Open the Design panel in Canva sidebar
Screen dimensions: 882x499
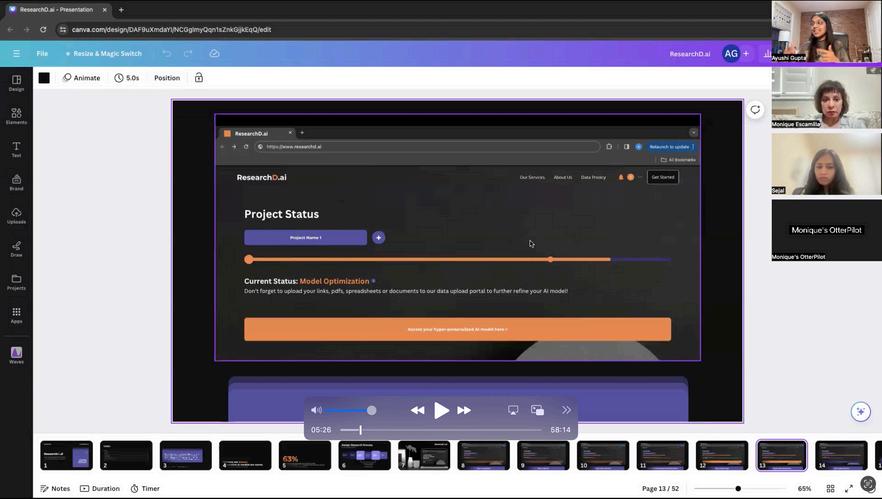point(16,83)
